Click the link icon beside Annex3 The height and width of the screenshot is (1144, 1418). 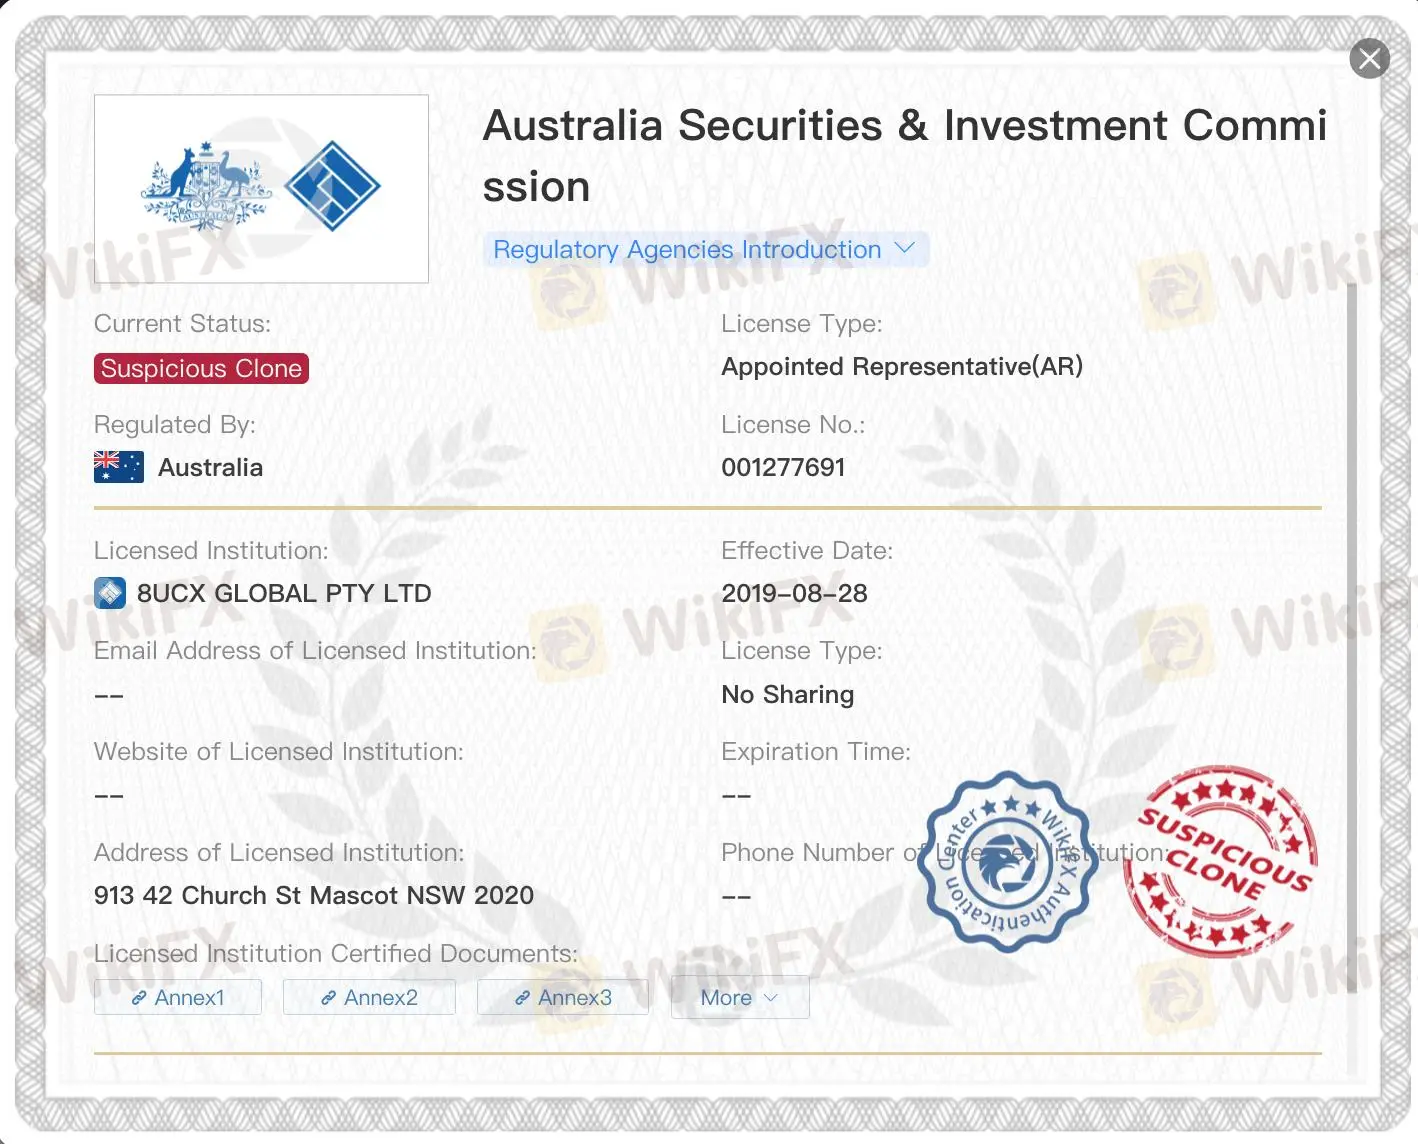[522, 998]
